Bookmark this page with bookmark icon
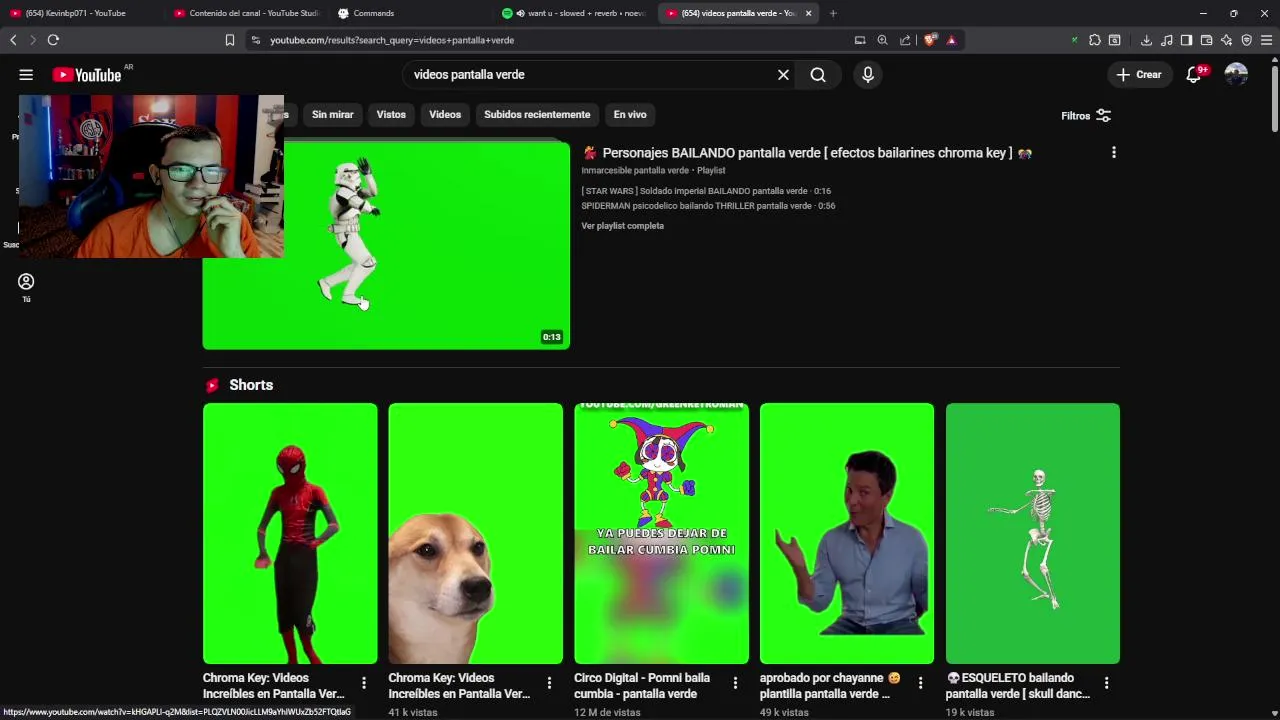This screenshot has height=720, width=1280. tap(229, 40)
